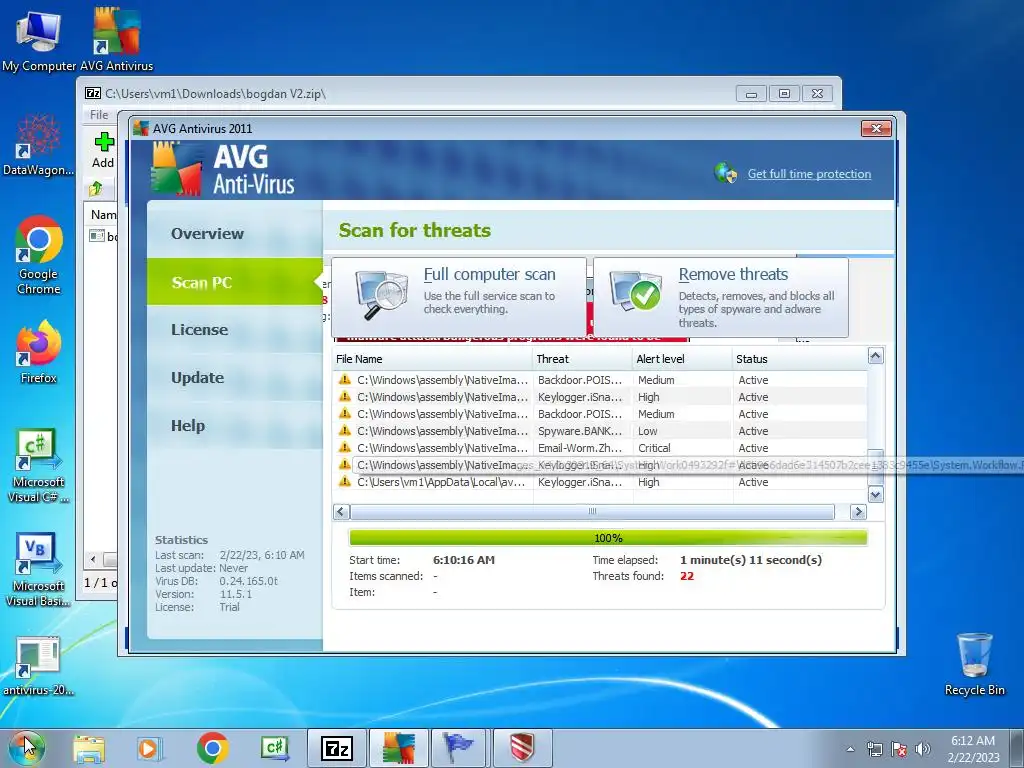Open the Recycle Bin
Viewport: 1024px width, 768px height.
[974, 664]
